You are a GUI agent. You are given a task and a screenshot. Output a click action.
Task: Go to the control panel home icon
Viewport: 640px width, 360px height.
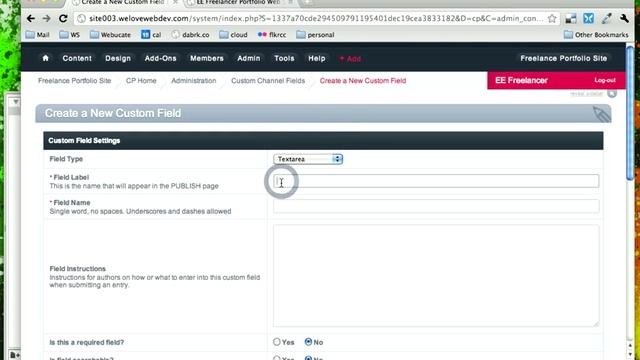tap(45, 58)
